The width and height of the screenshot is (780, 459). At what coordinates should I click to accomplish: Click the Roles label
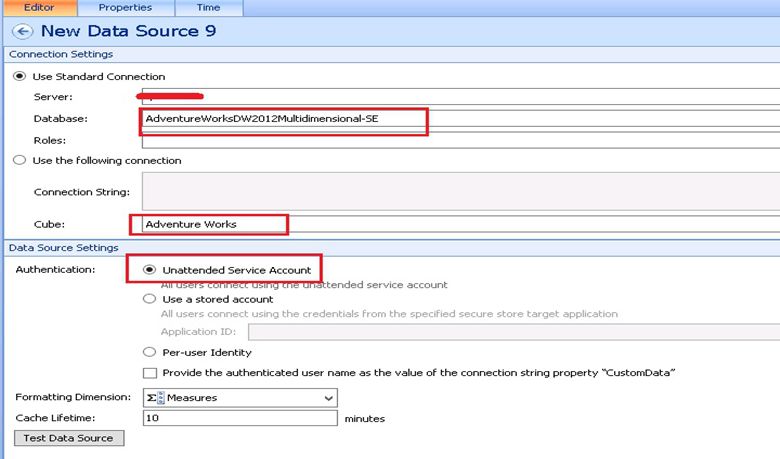coord(50,141)
